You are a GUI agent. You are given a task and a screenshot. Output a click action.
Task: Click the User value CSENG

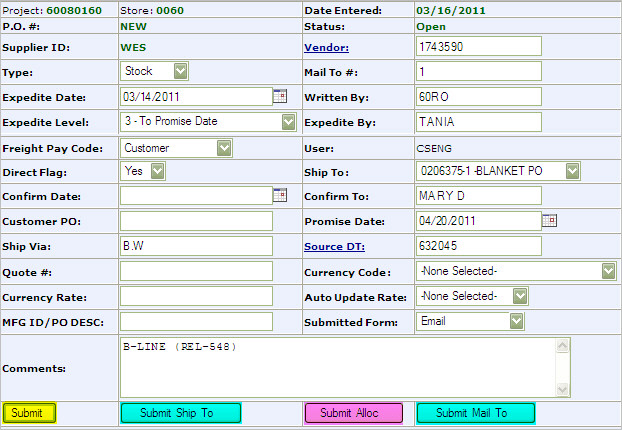[434, 148]
